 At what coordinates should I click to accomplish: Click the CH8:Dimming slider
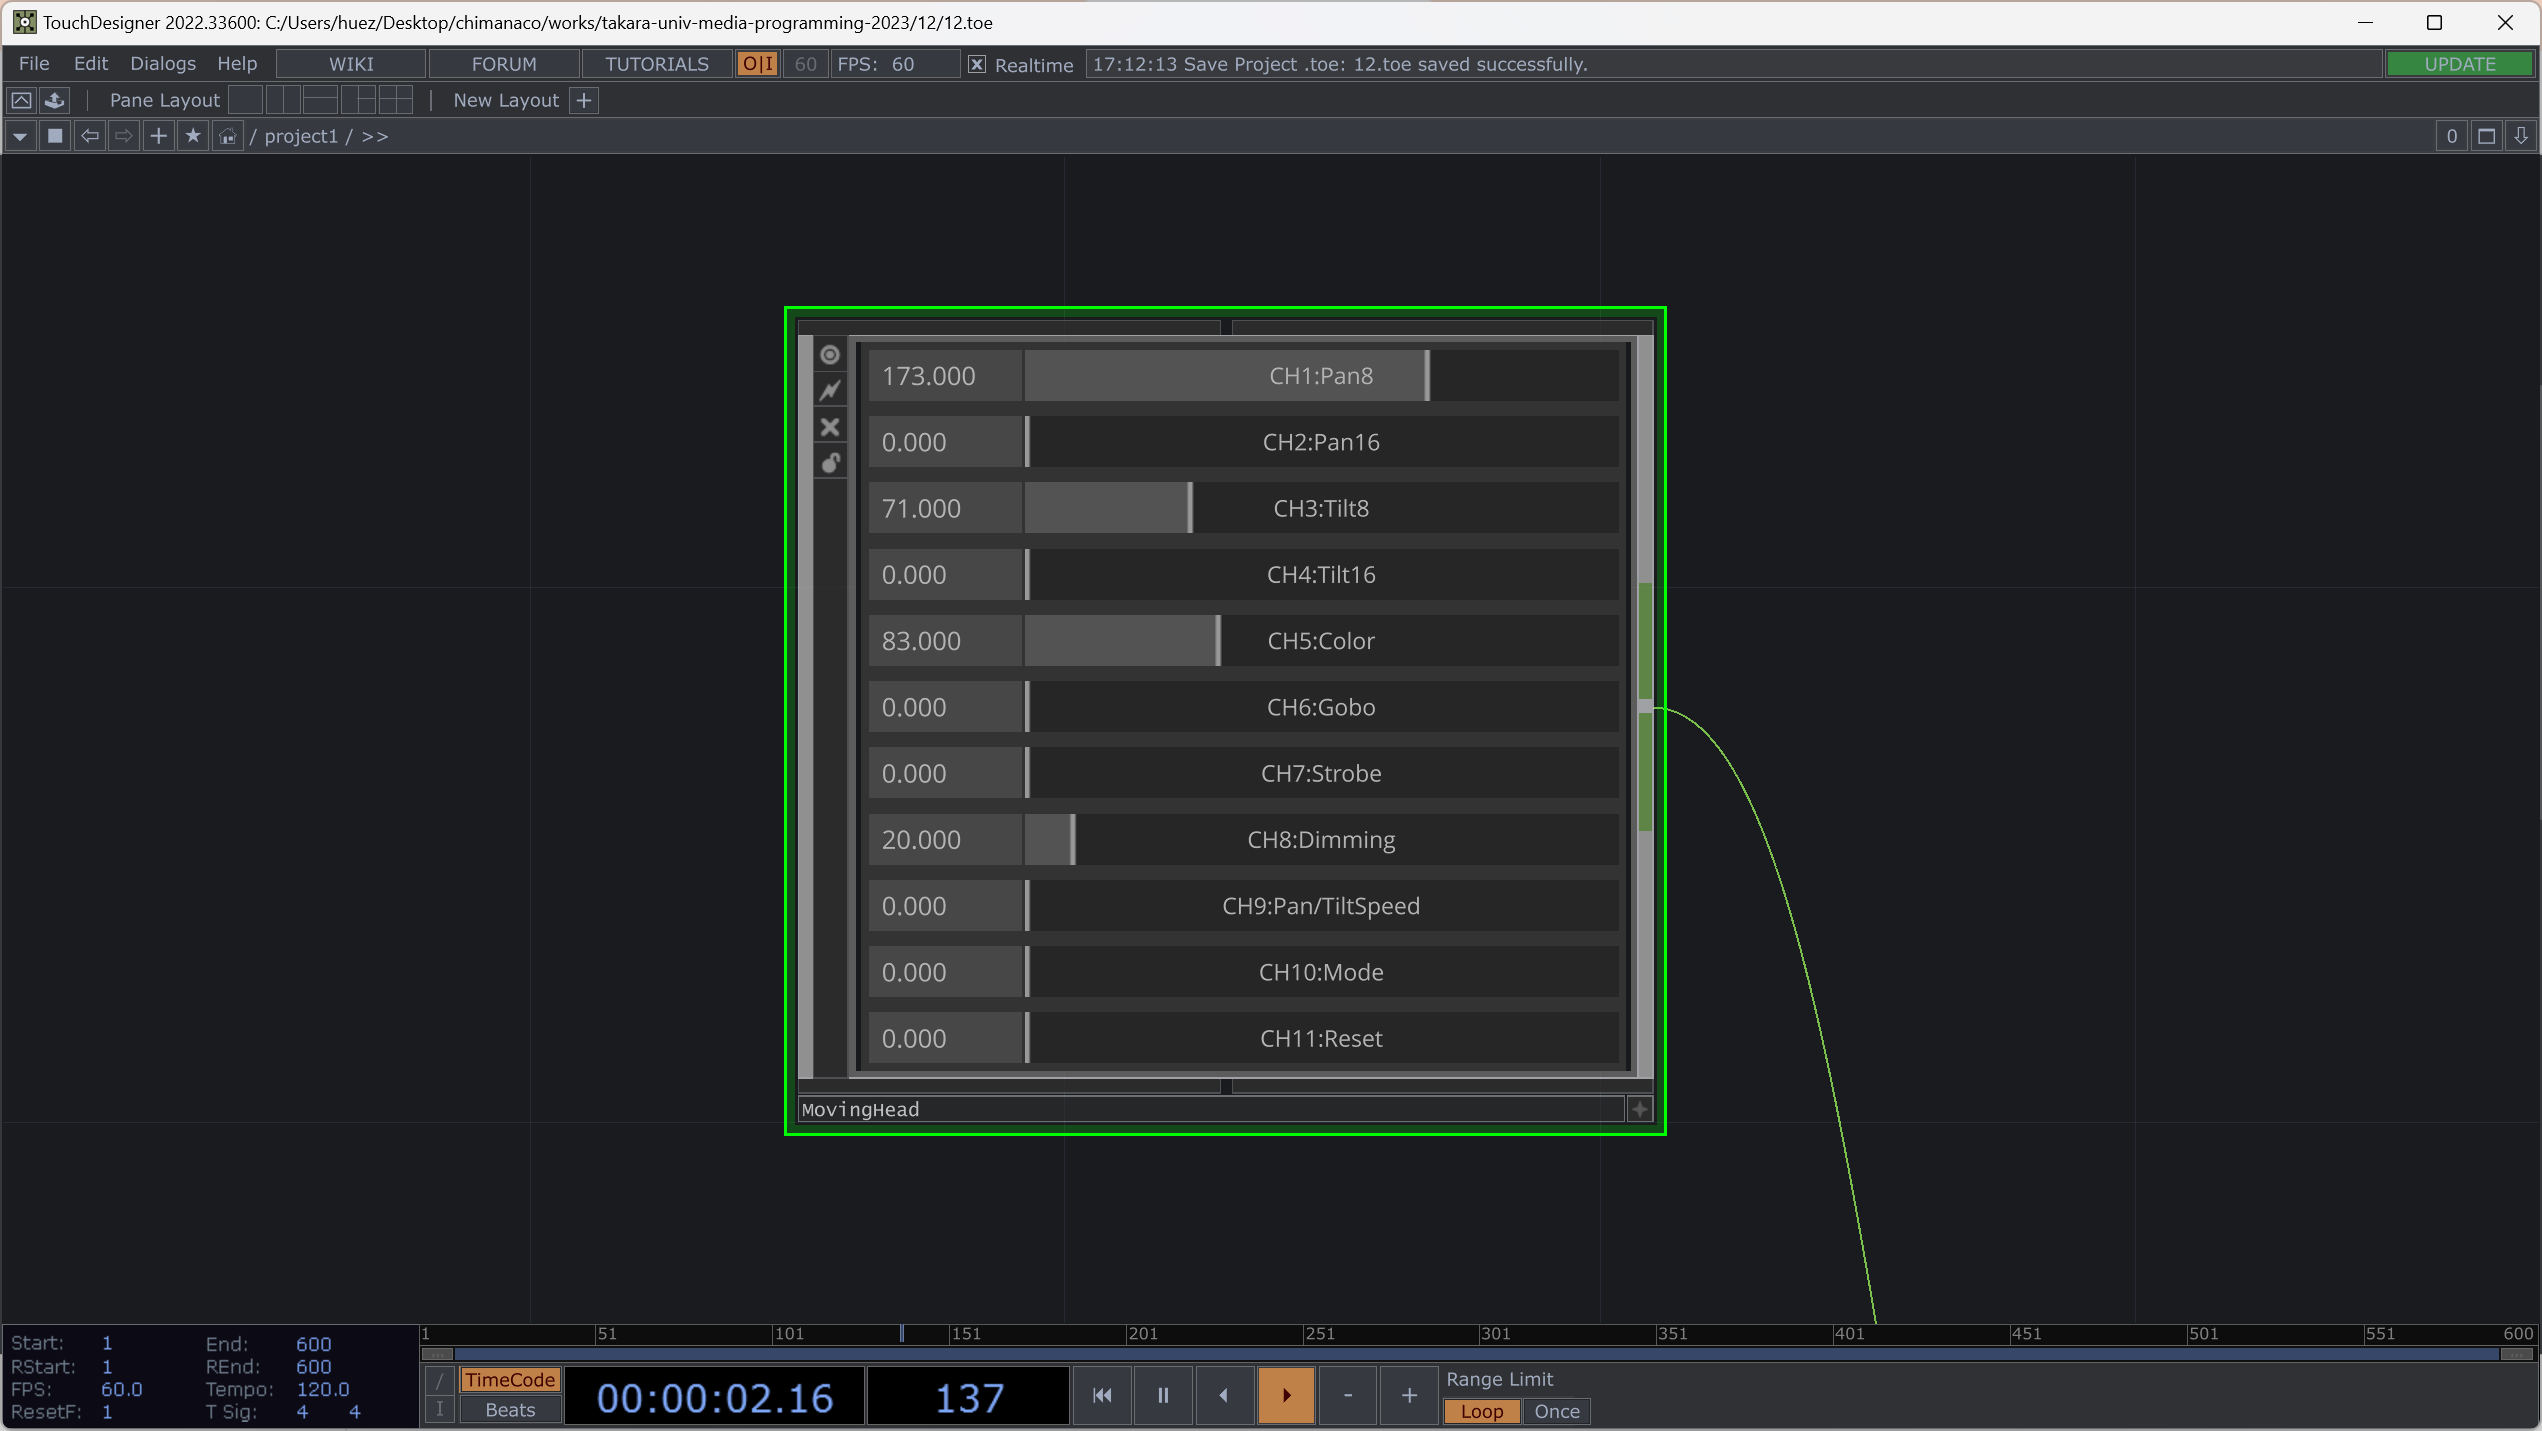(1320, 840)
